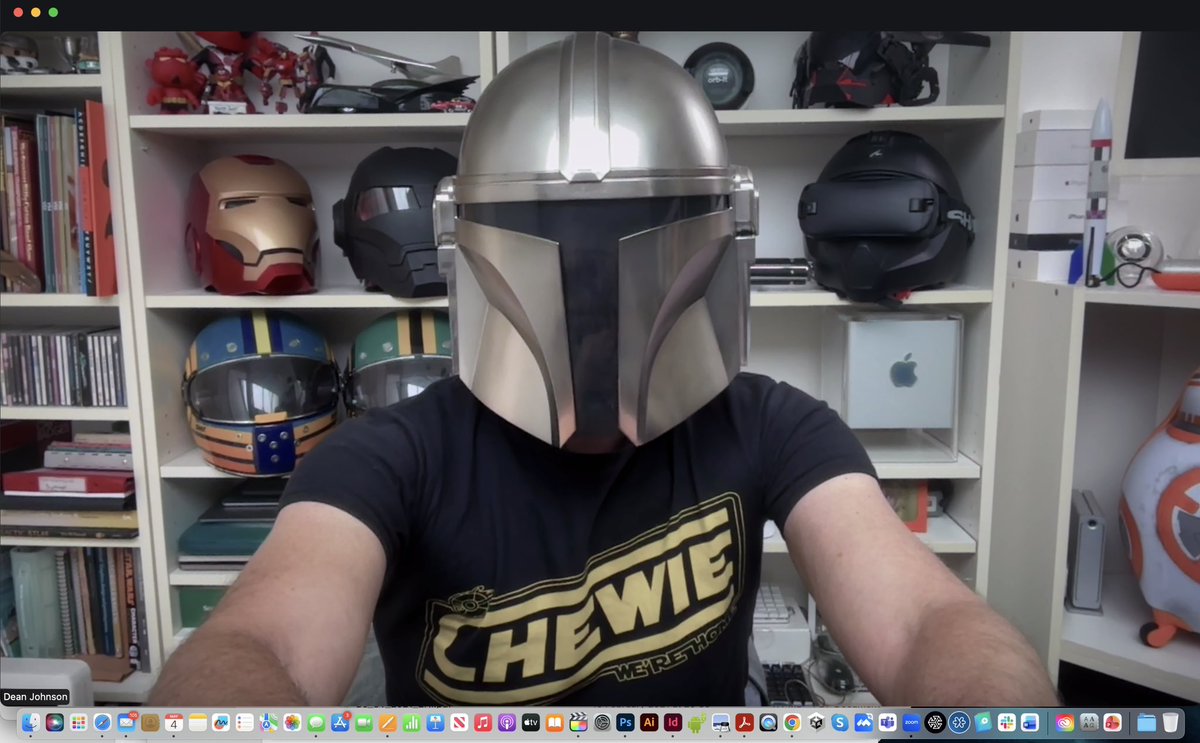
Task: Open Unity from the dock
Action: [816, 722]
